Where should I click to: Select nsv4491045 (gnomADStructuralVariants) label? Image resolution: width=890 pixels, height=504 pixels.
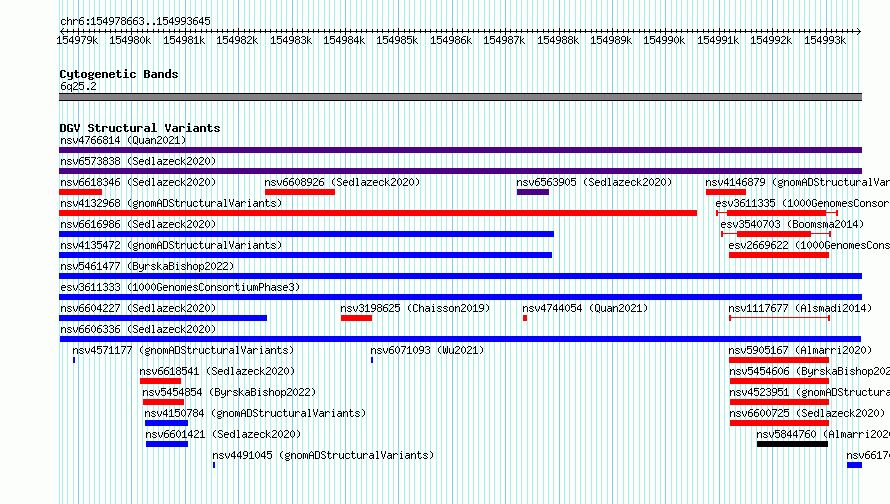[323, 455]
